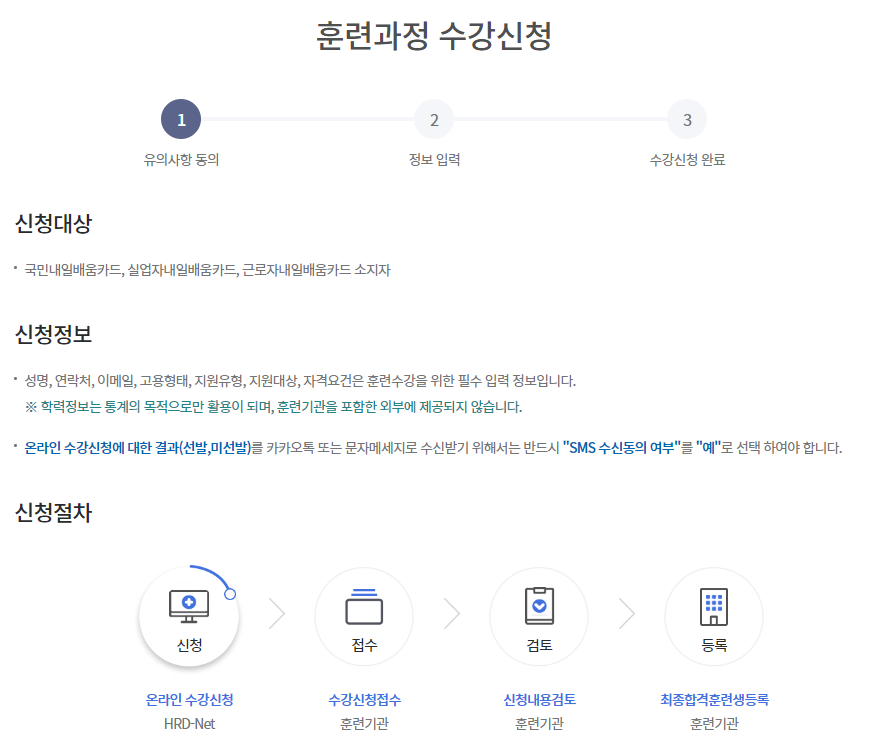Click step 1 circle for 유의사항 동의

(x=181, y=119)
